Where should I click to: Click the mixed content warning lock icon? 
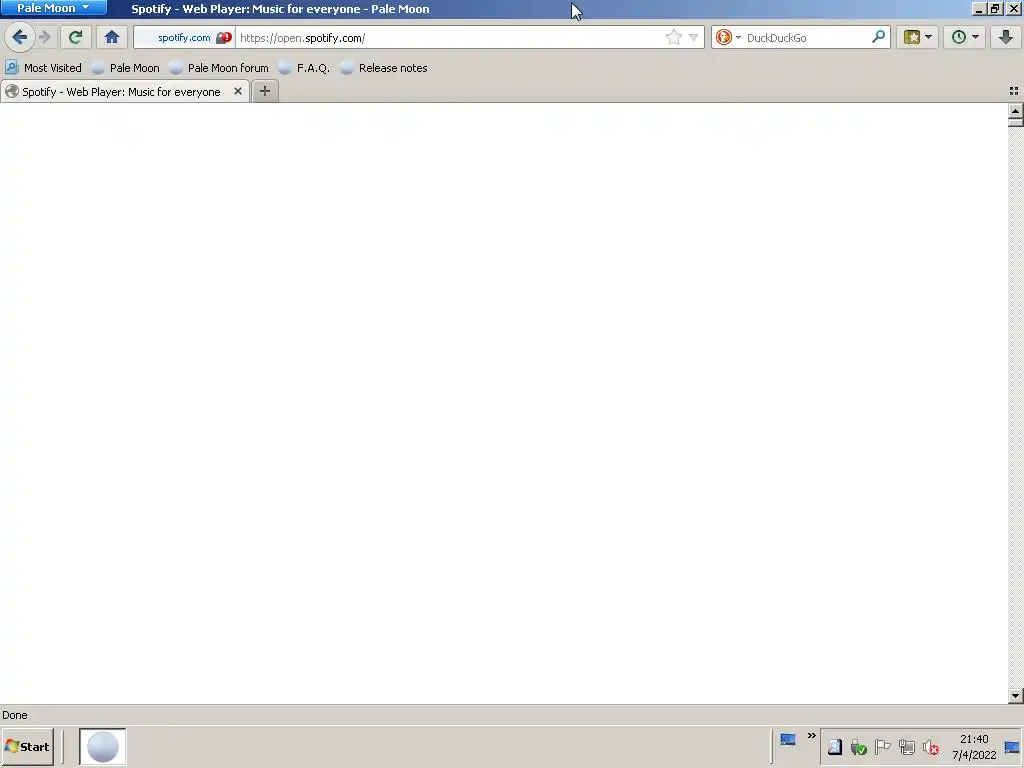pos(224,38)
